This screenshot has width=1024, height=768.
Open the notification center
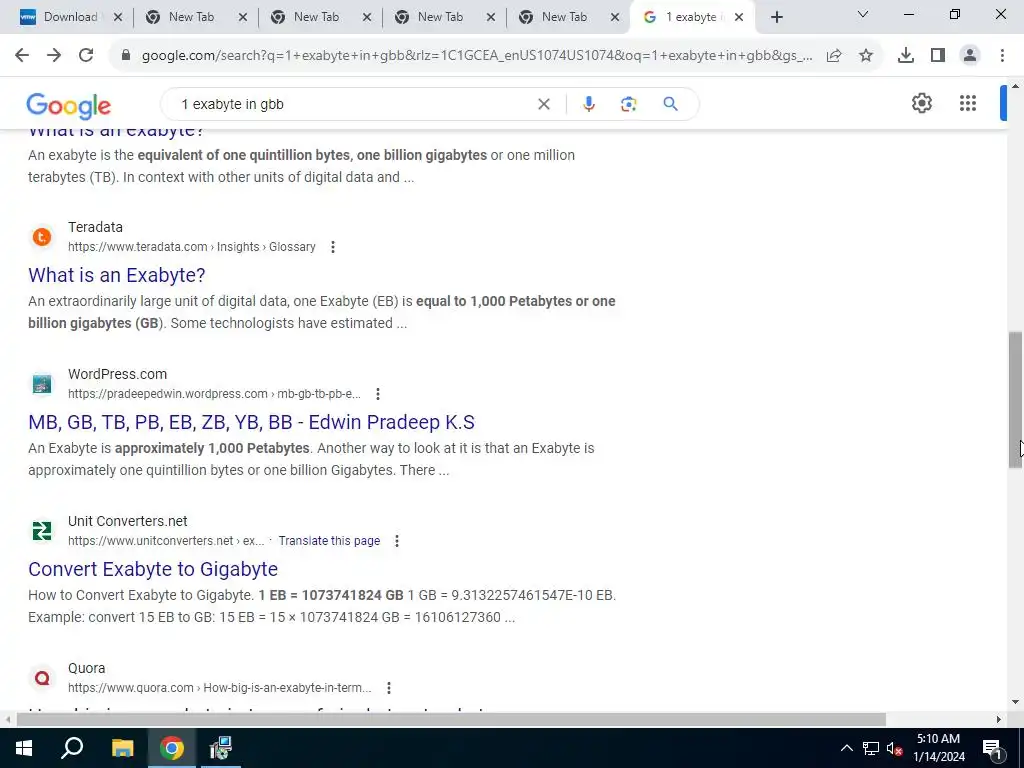coord(992,748)
